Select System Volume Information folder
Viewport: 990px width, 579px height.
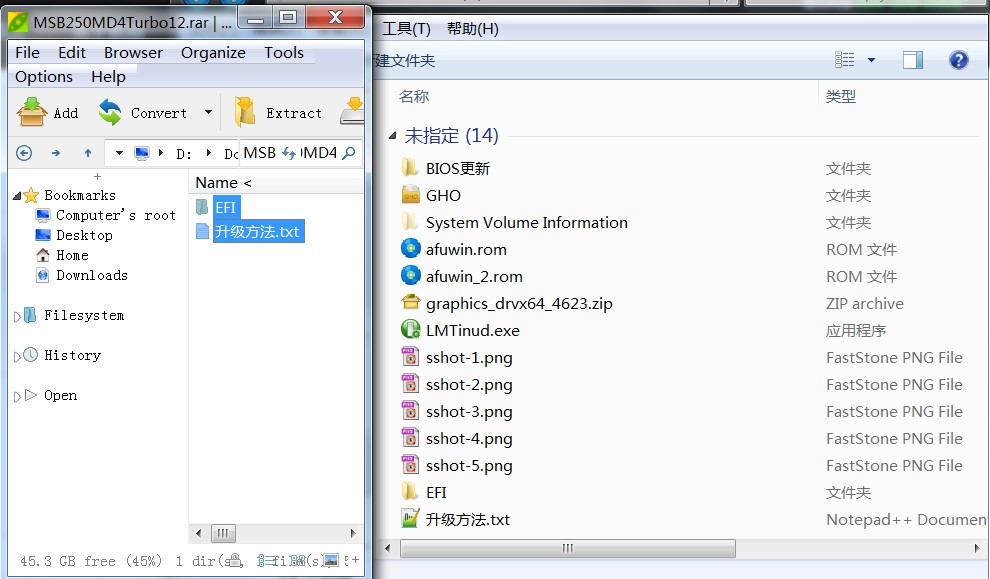pyautogui.click(x=527, y=222)
